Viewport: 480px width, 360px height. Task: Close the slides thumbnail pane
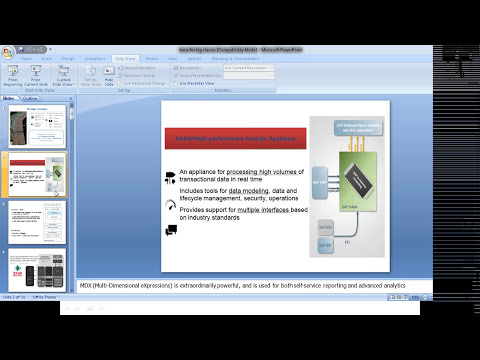pyautogui.click(x=71, y=99)
